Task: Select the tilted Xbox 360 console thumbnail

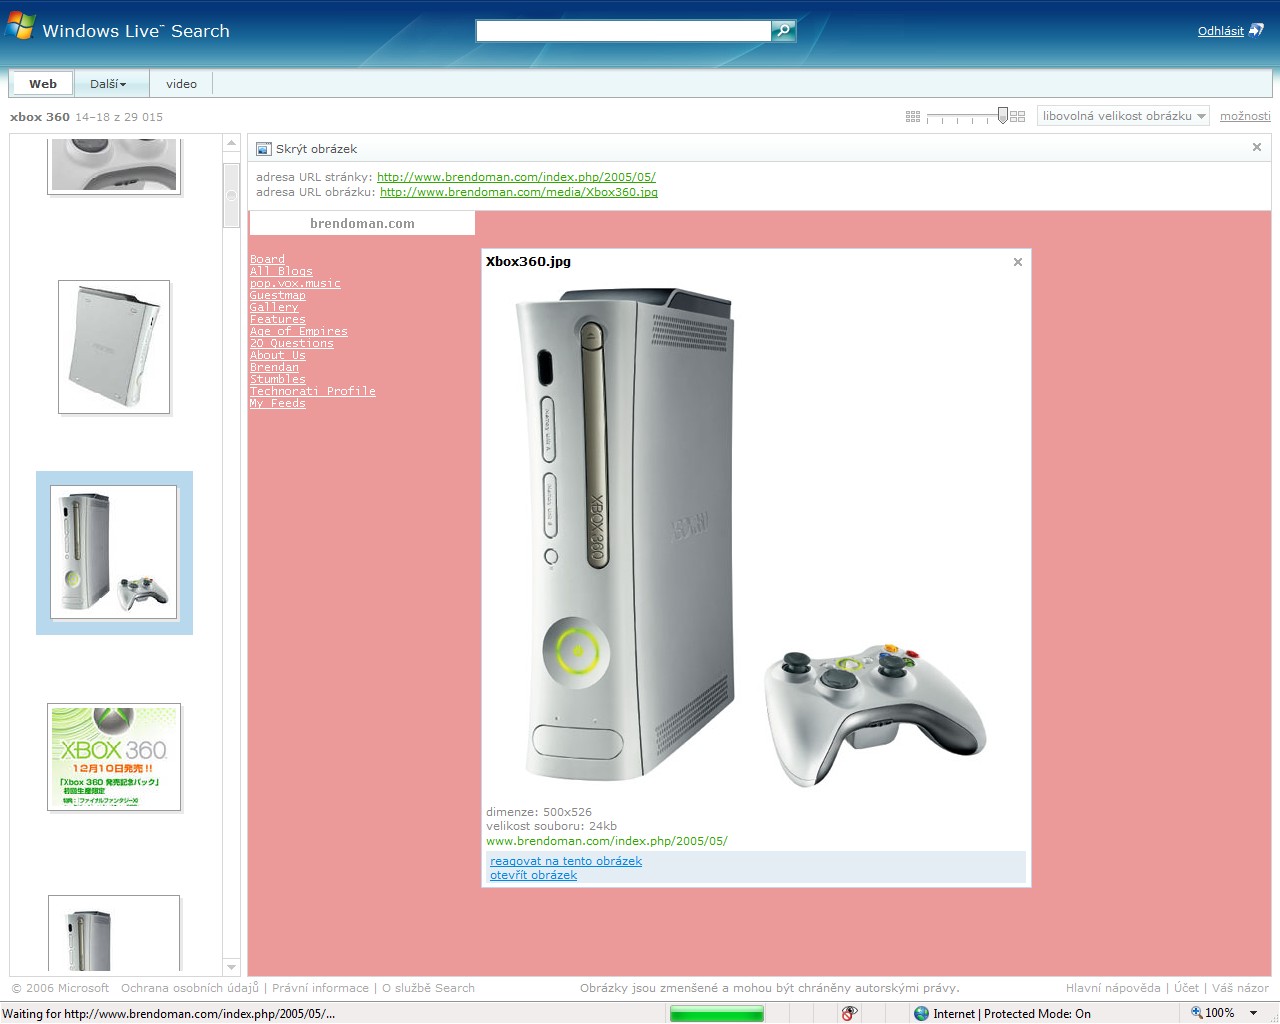Action: [x=114, y=347]
